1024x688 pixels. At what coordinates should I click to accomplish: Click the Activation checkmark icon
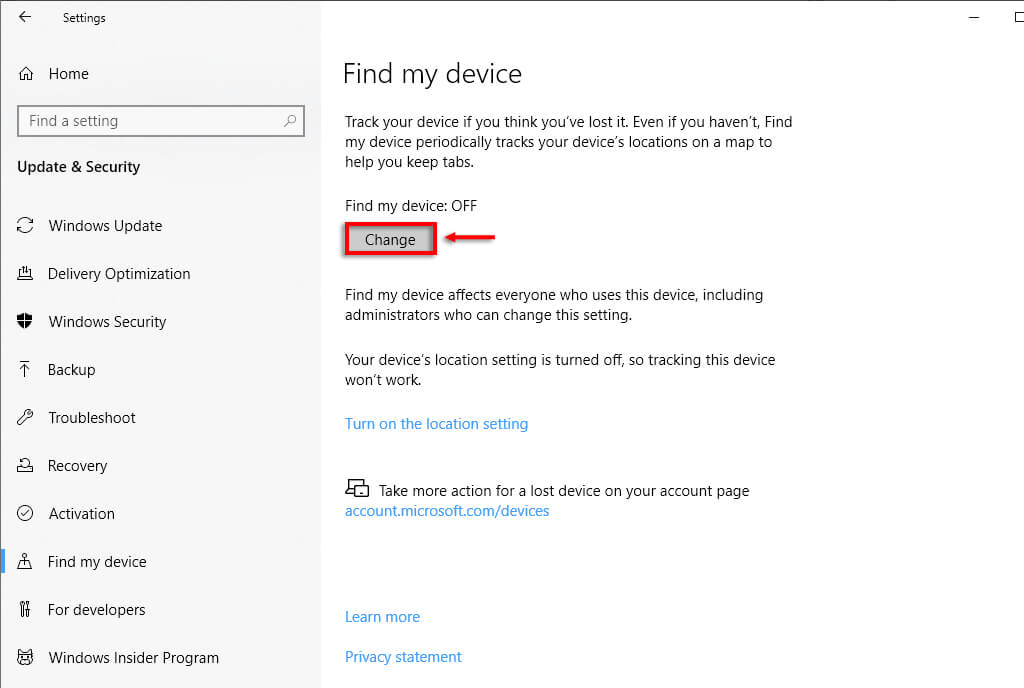coord(26,514)
